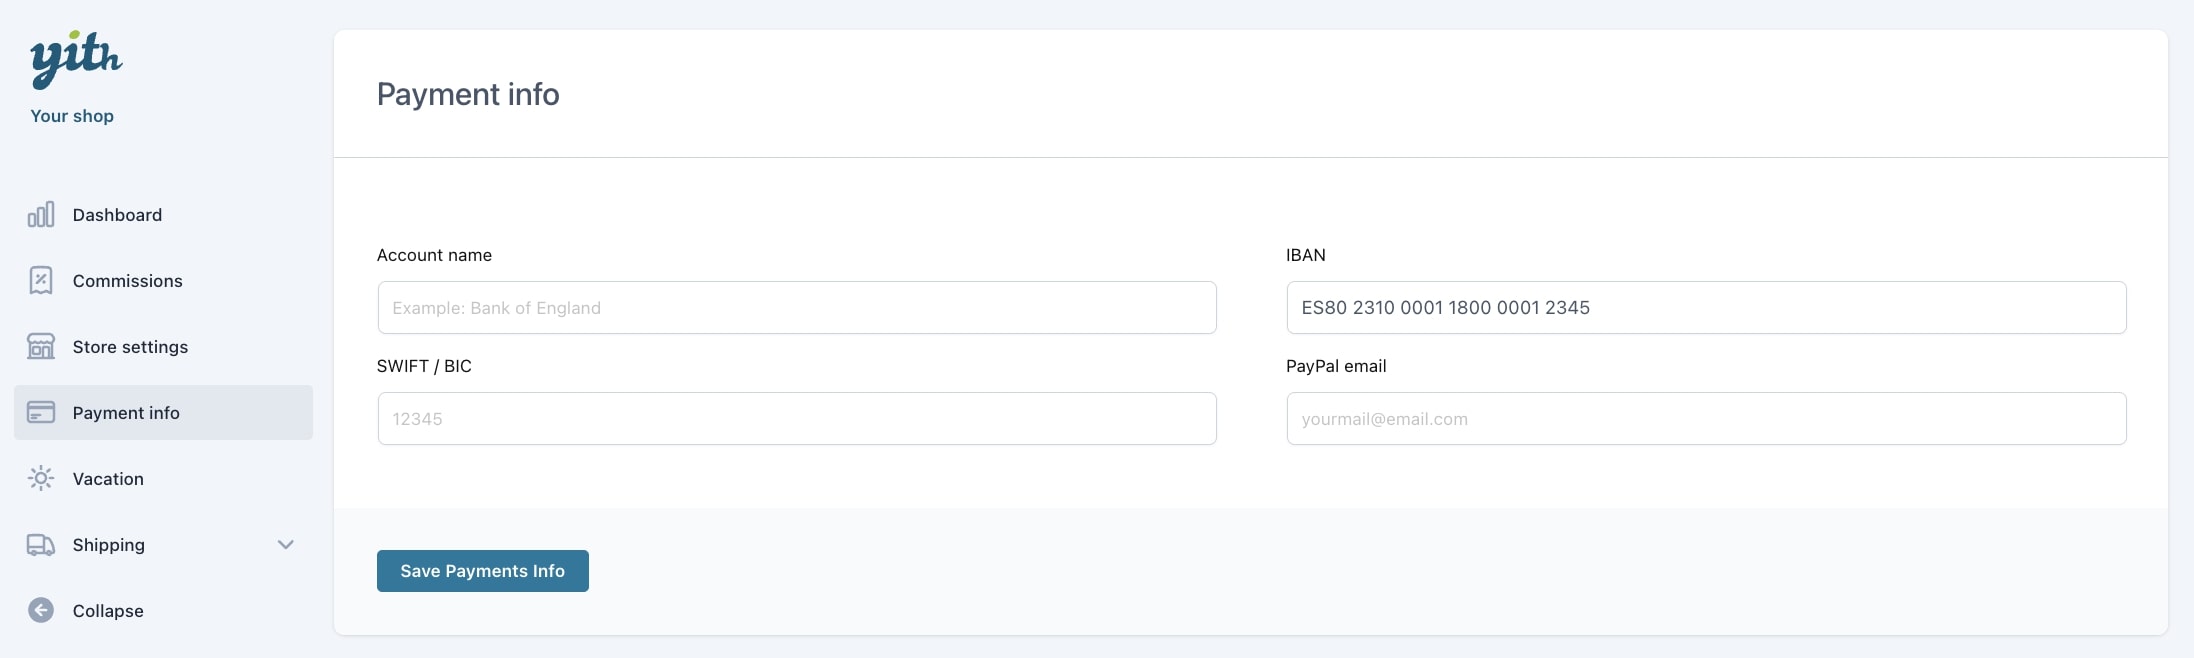This screenshot has width=2194, height=658.
Task: Click the Store settings shop icon
Action: (41, 347)
